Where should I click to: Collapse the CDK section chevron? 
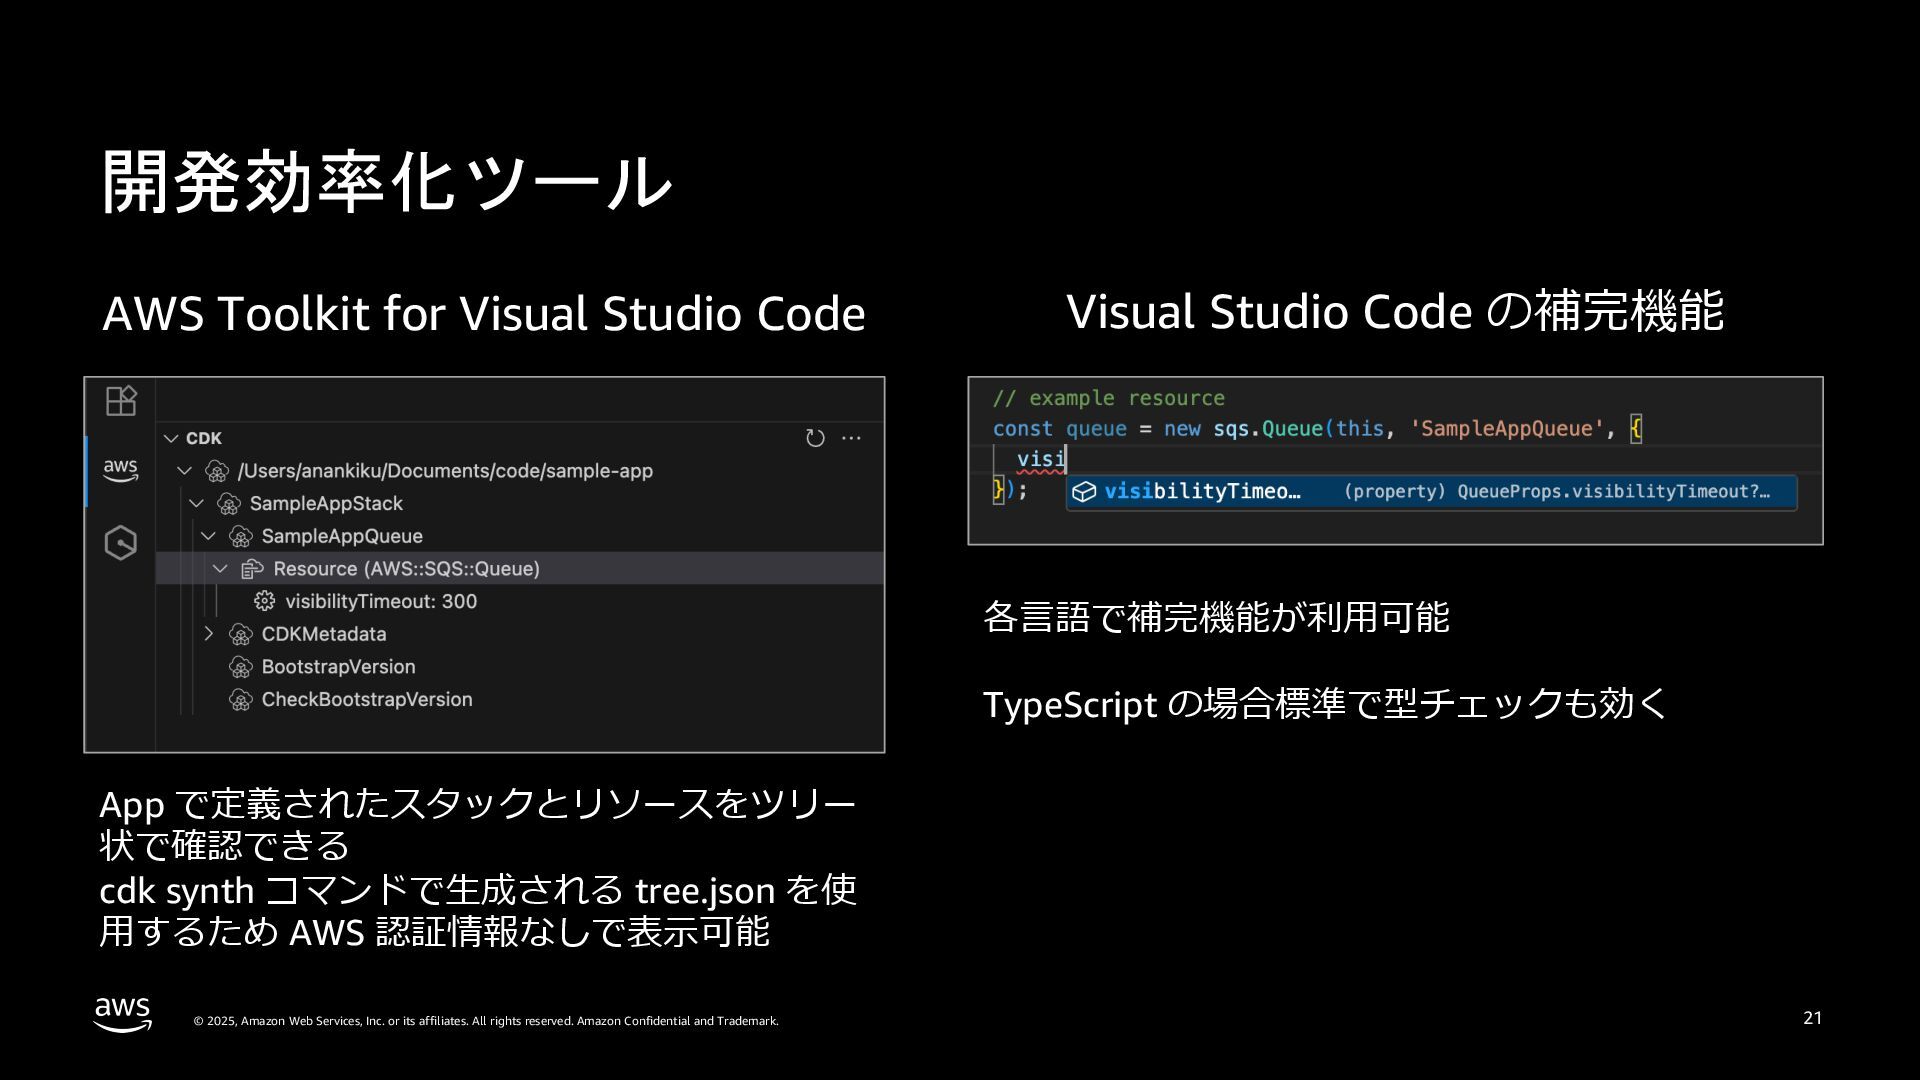[x=171, y=438]
